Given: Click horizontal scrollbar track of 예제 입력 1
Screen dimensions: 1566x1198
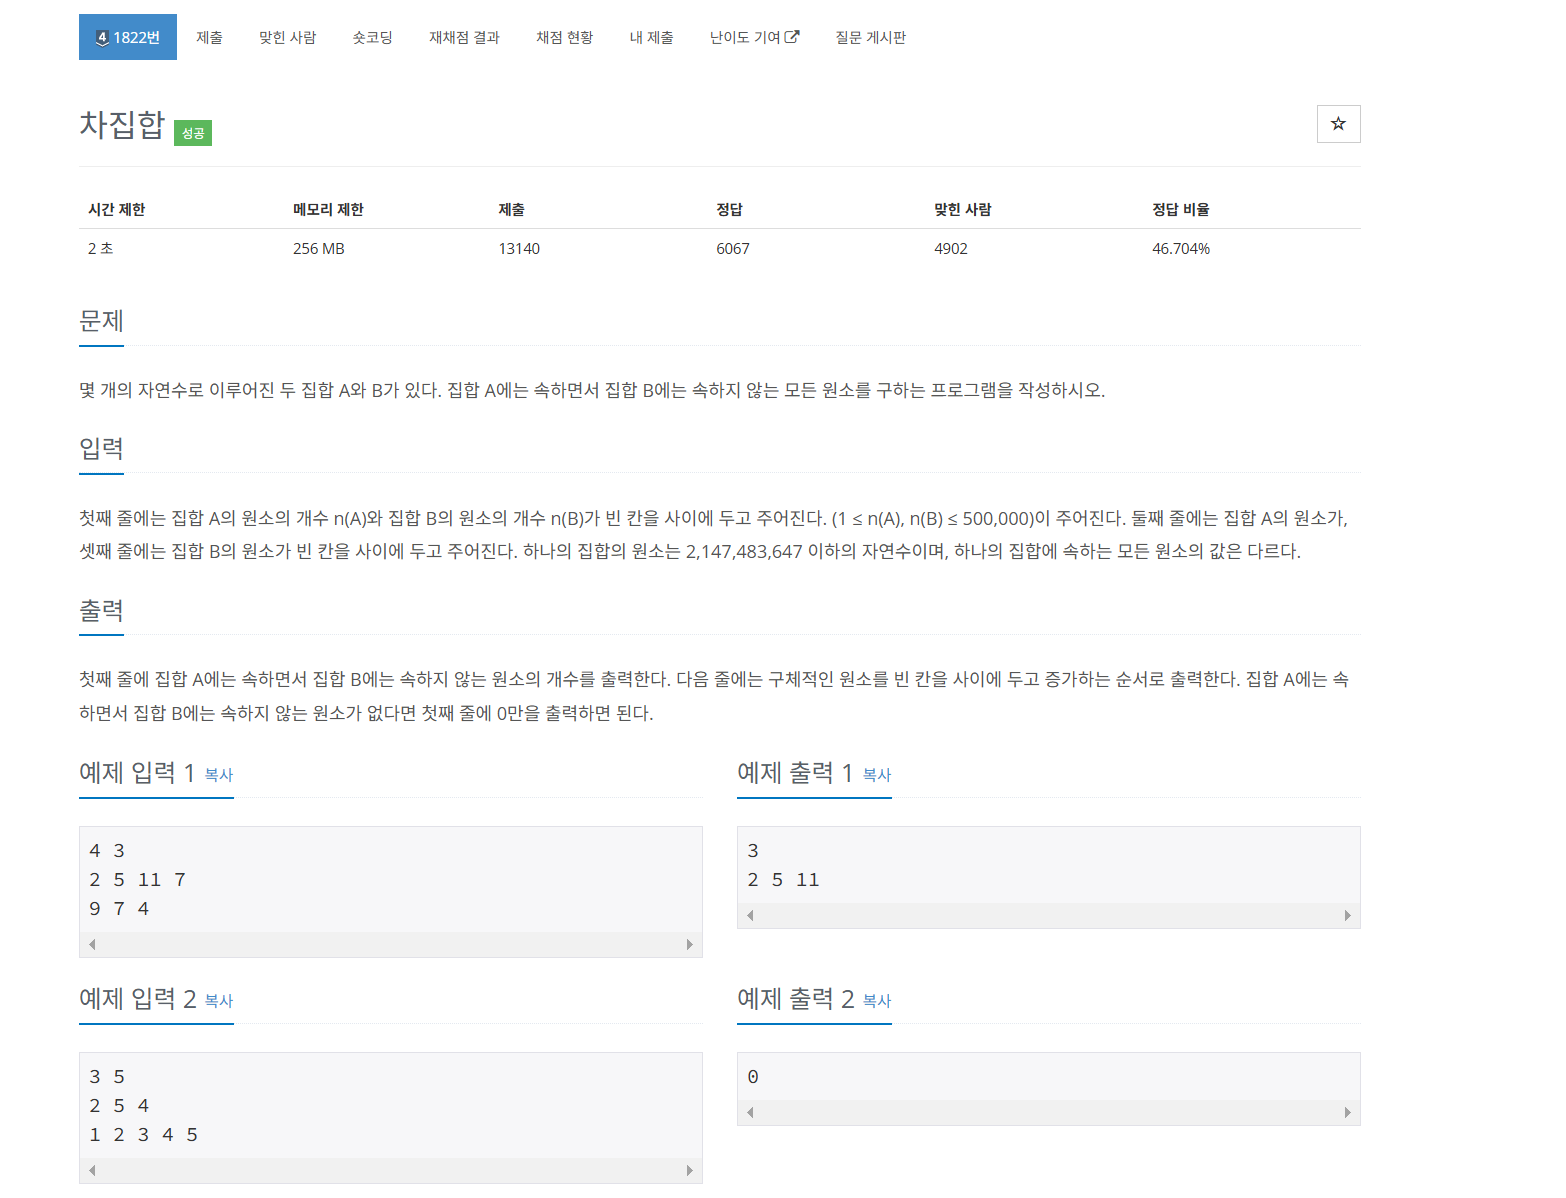Looking at the screenshot, I should pos(391,944).
